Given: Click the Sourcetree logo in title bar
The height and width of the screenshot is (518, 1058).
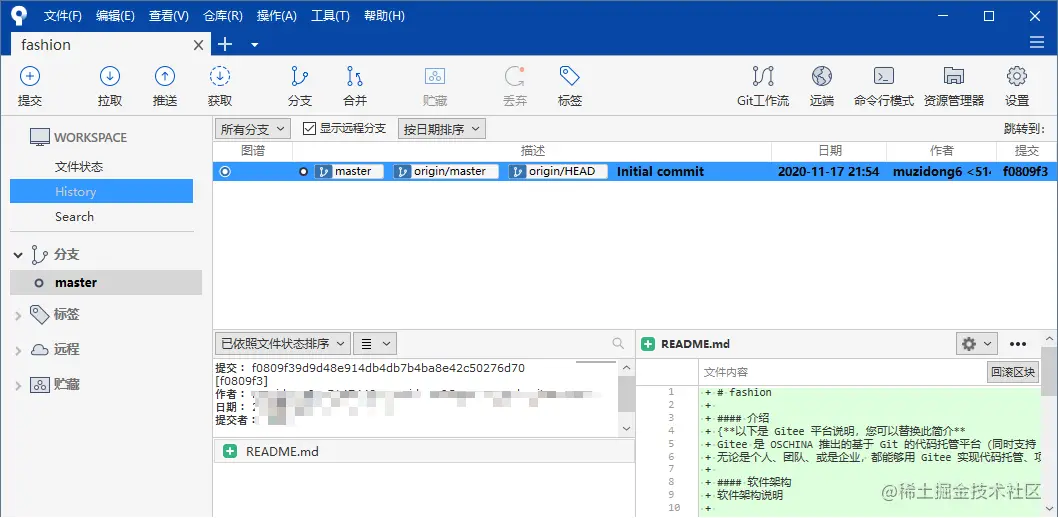Looking at the screenshot, I should [x=20, y=16].
